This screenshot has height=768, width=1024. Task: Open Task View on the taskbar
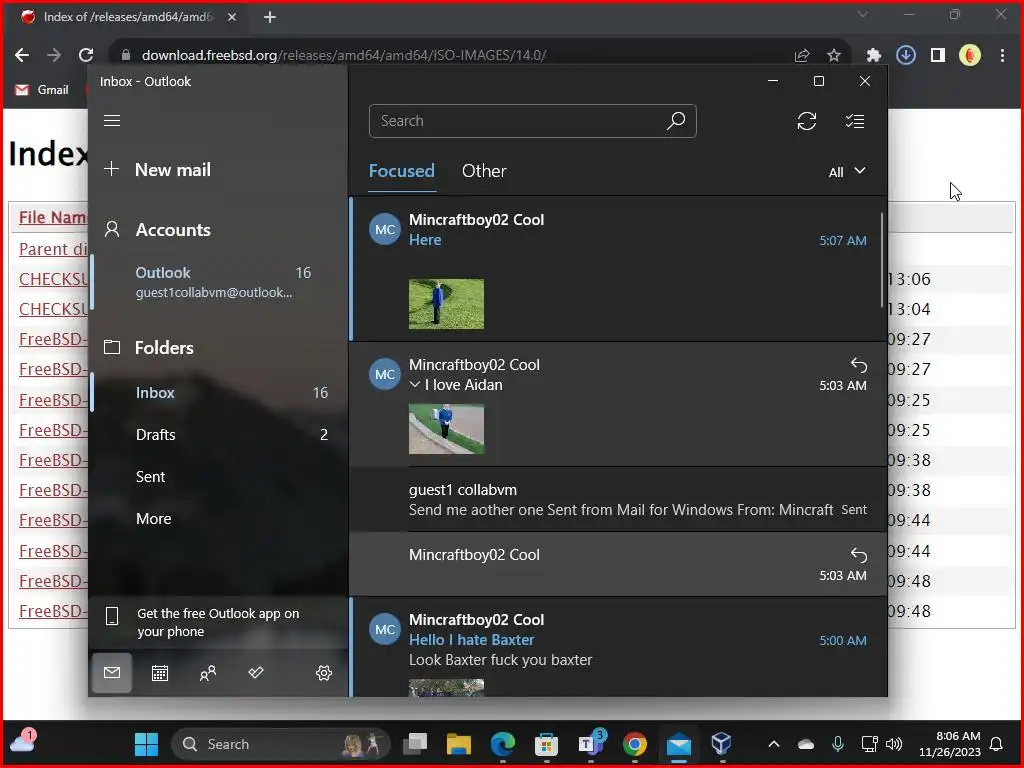pos(415,744)
